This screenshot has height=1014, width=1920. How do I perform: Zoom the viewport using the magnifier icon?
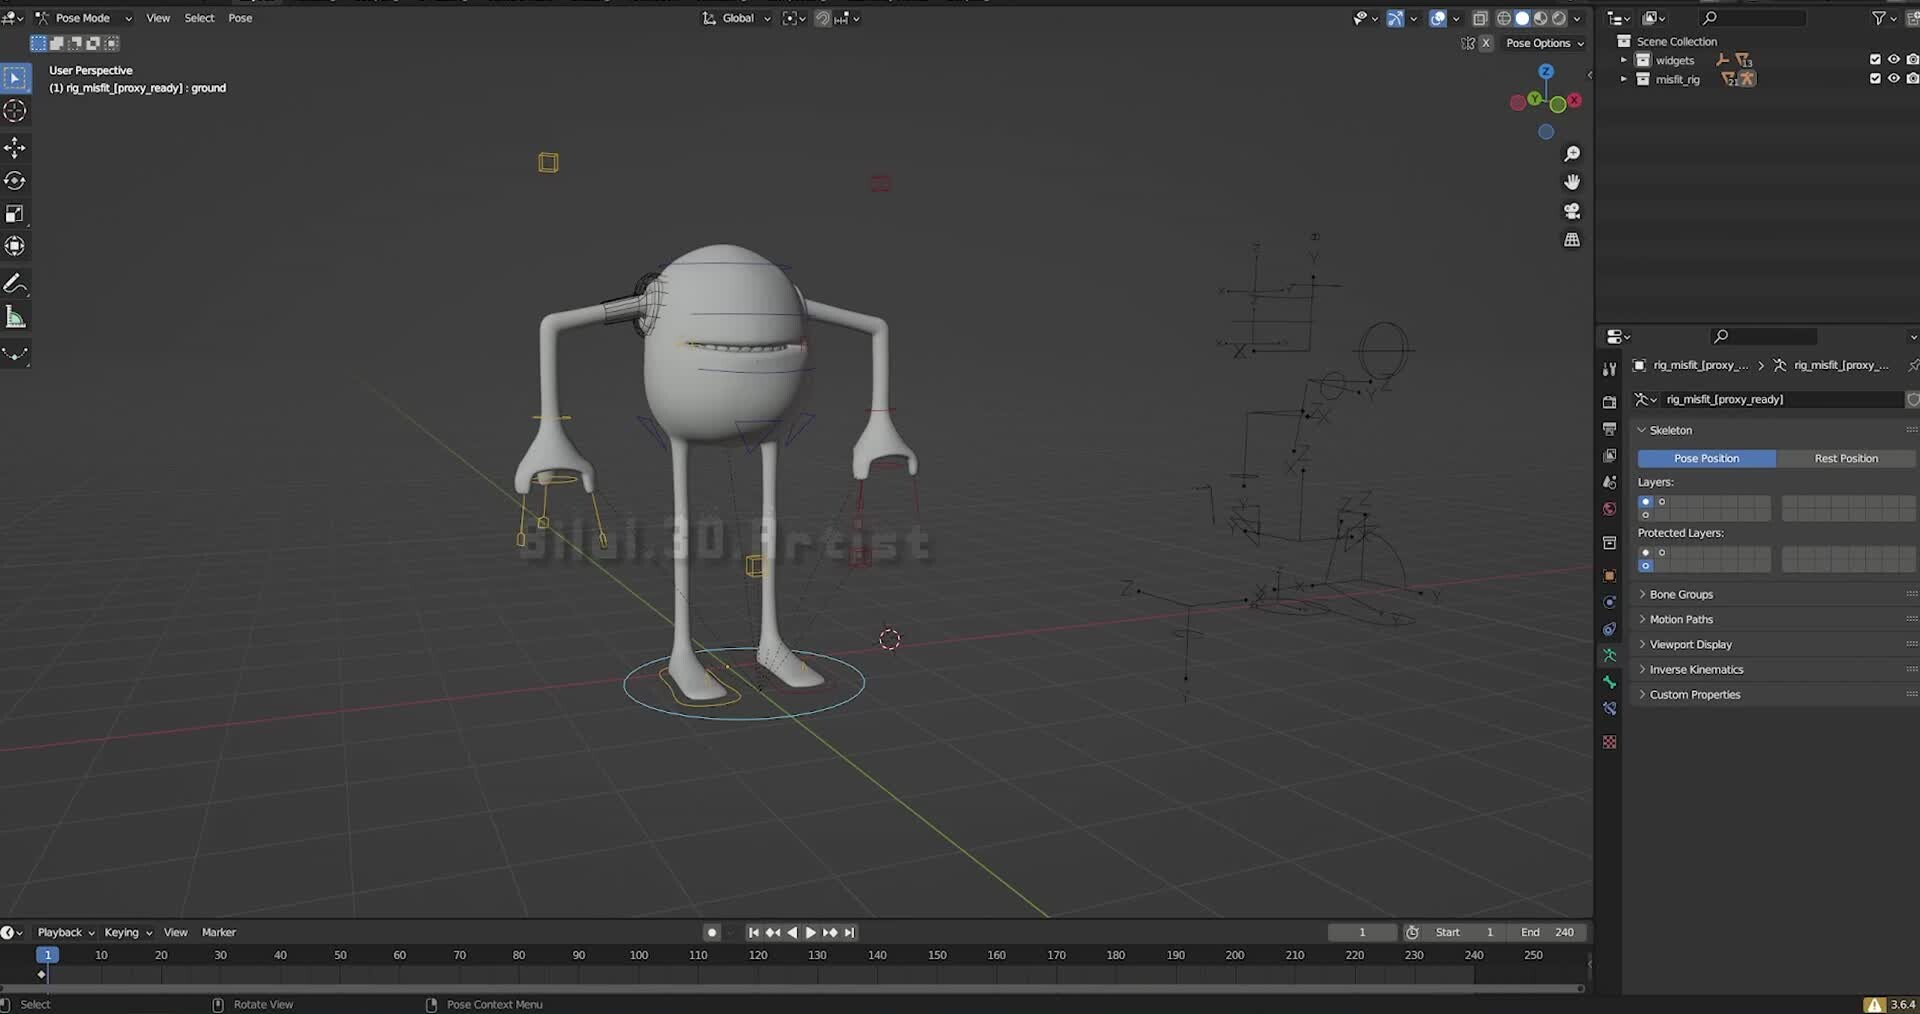tap(1572, 153)
